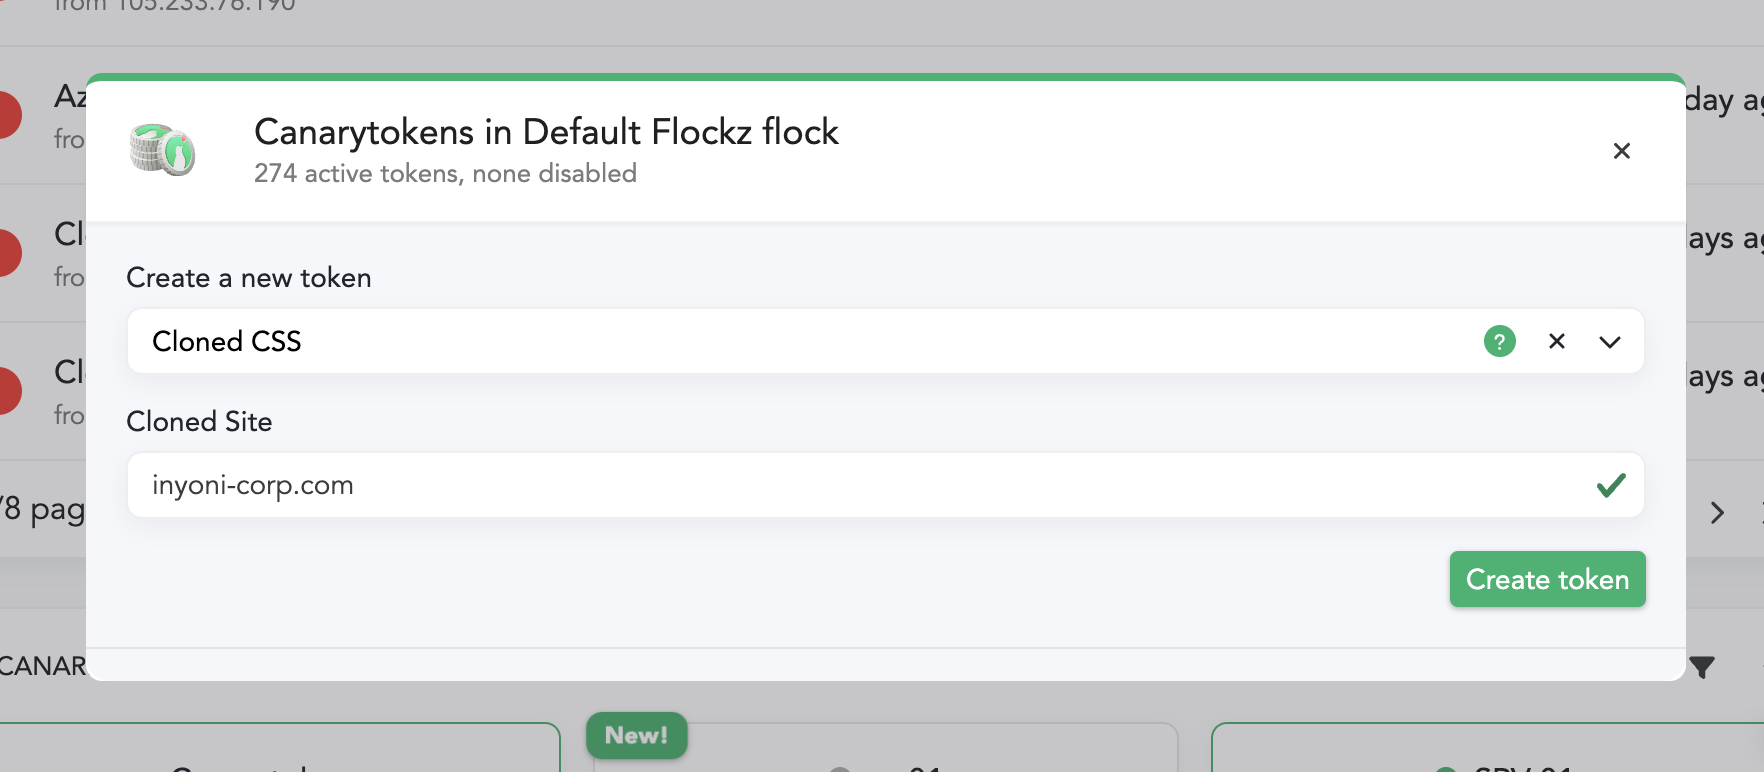This screenshot has height=772, width=1764.
Task: Open the Az incident row behind dialog
Action: 45,115
